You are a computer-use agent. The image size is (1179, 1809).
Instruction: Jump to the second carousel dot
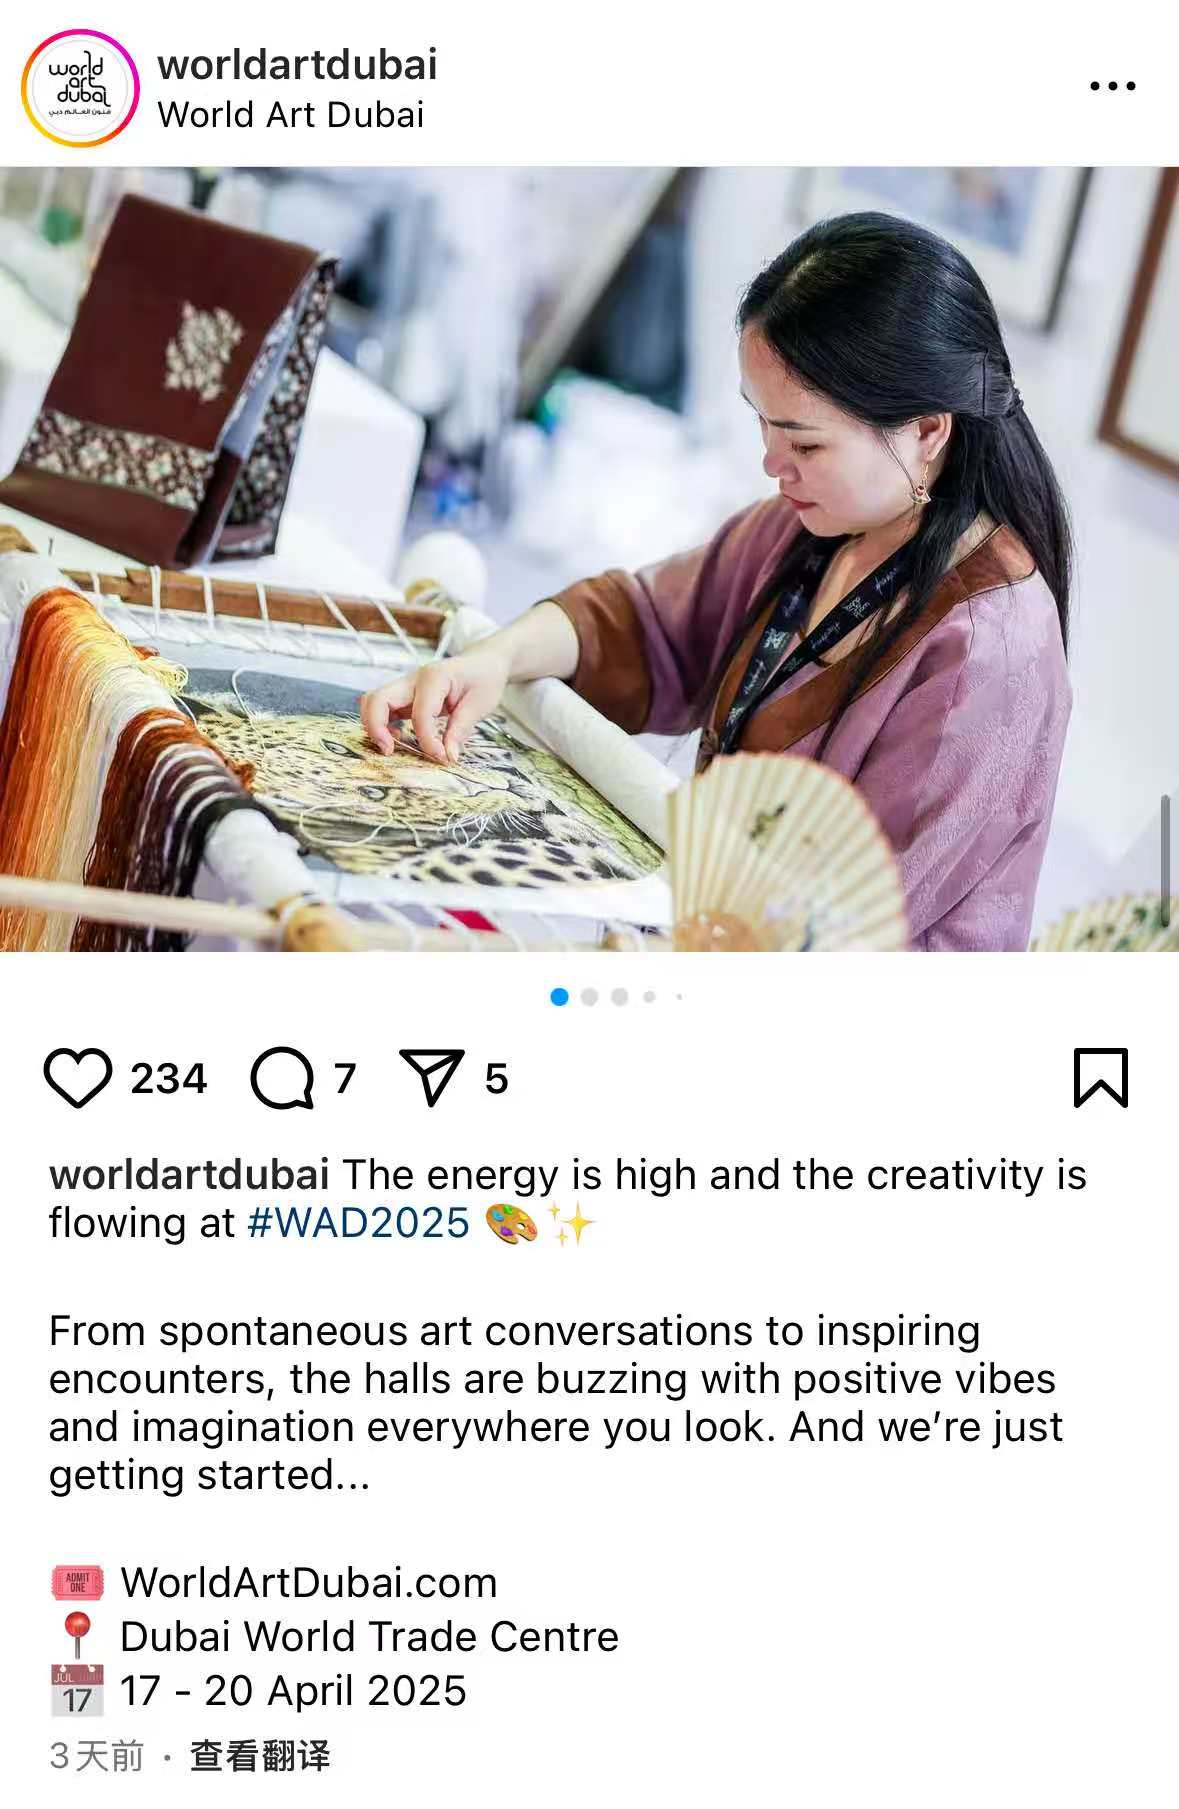(x=589, y=997)
